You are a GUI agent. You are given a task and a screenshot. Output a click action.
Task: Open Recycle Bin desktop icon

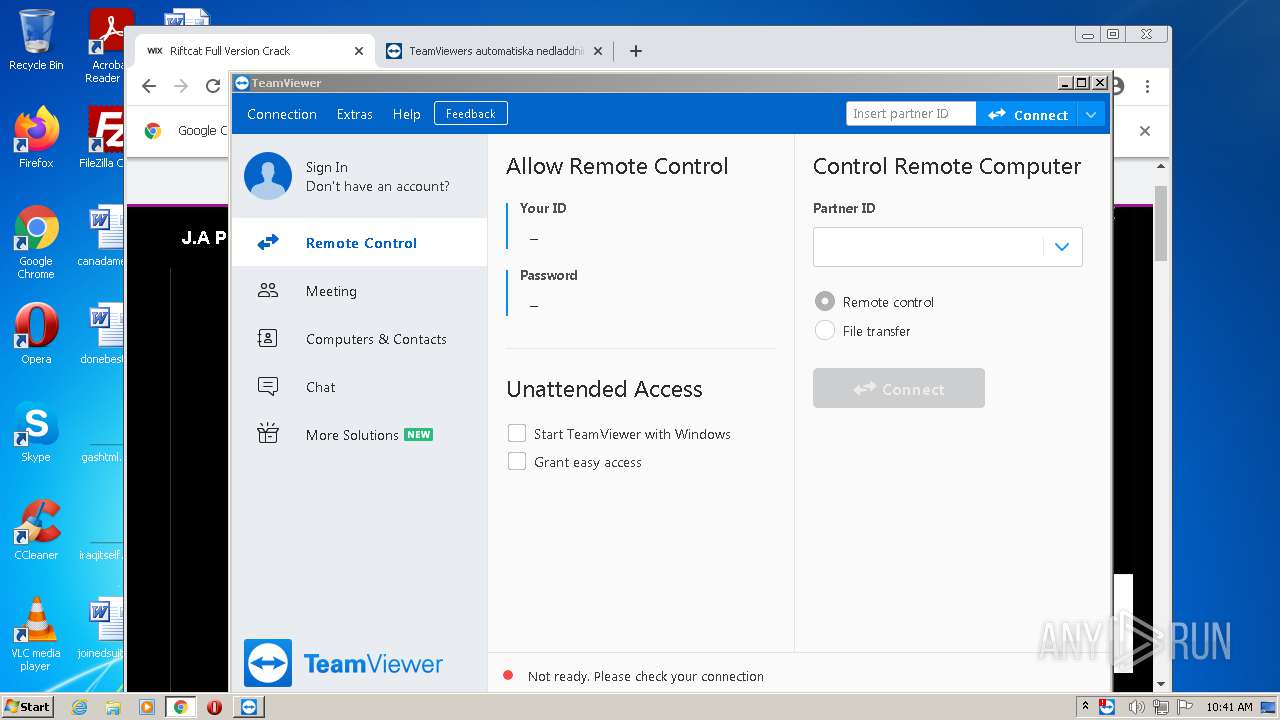(36, 40)
